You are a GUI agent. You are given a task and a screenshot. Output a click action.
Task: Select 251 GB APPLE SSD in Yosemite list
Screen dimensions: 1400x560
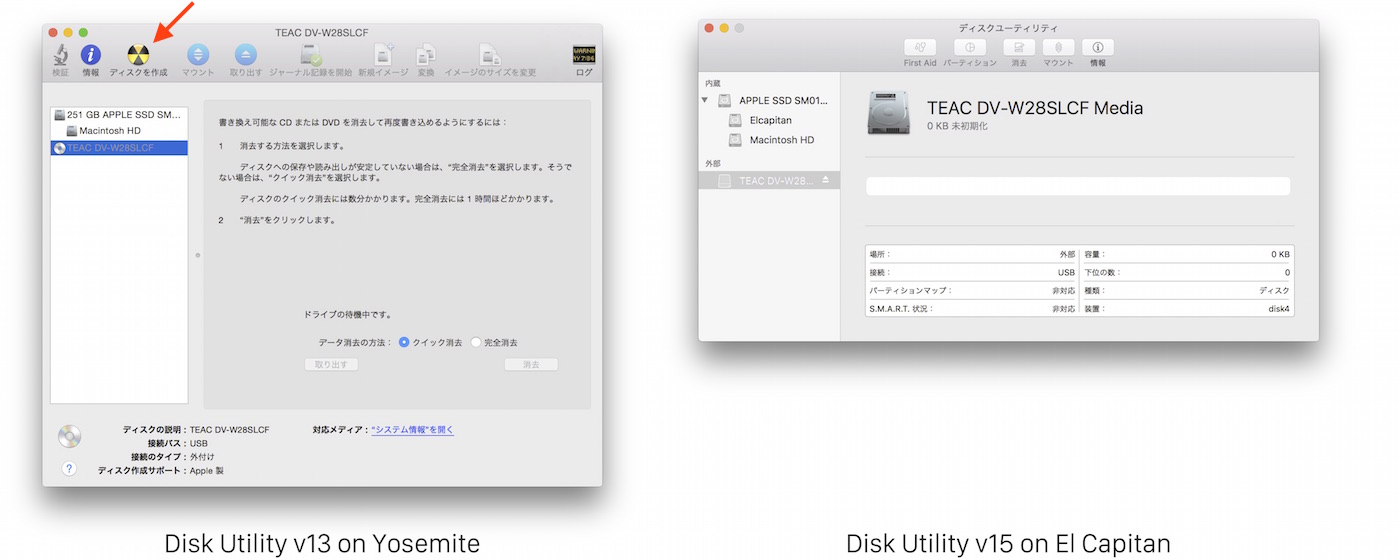[119, 115]
